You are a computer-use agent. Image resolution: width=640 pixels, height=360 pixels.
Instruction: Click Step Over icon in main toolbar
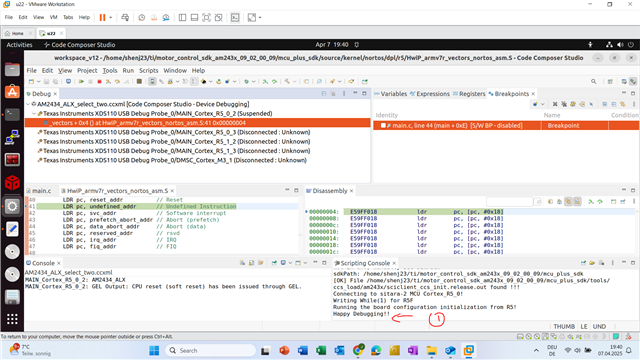click(118, 81)
